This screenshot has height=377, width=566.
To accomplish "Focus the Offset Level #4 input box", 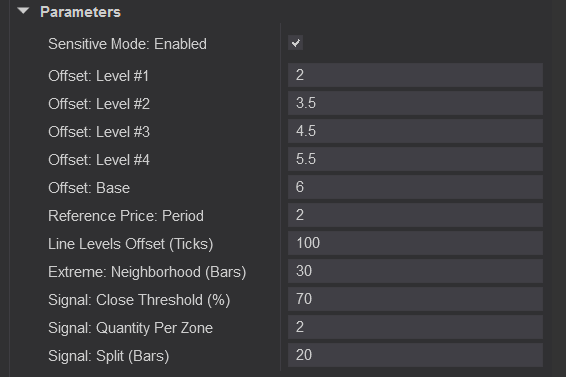I will [x=415, y=159].
